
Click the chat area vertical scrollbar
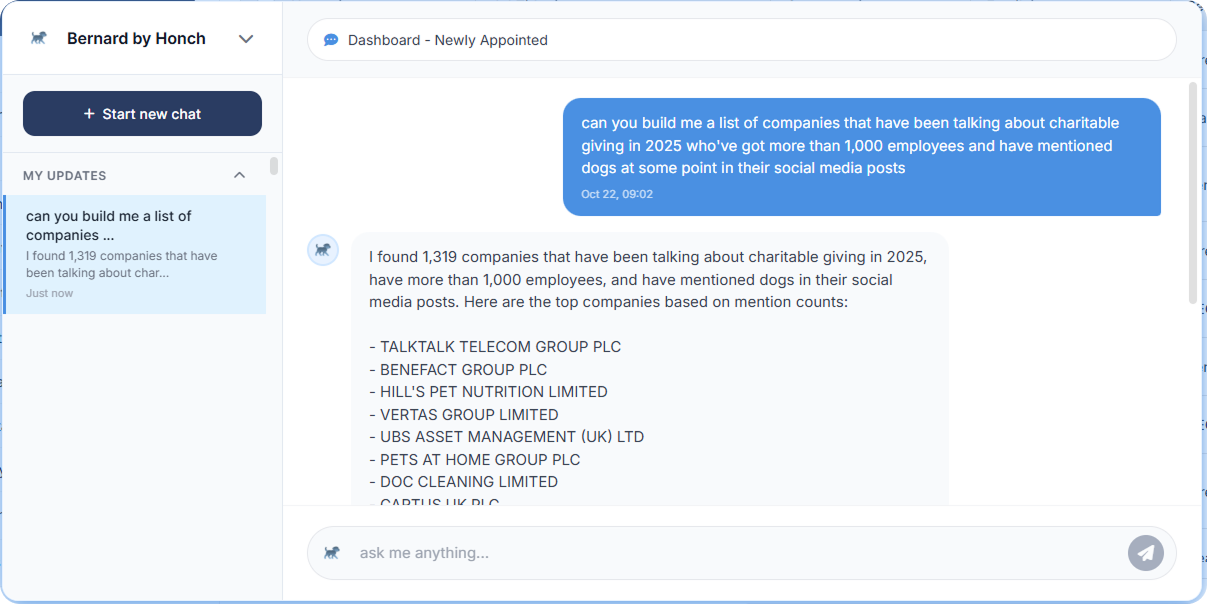pyautogui.click(x=1192, y=192)
